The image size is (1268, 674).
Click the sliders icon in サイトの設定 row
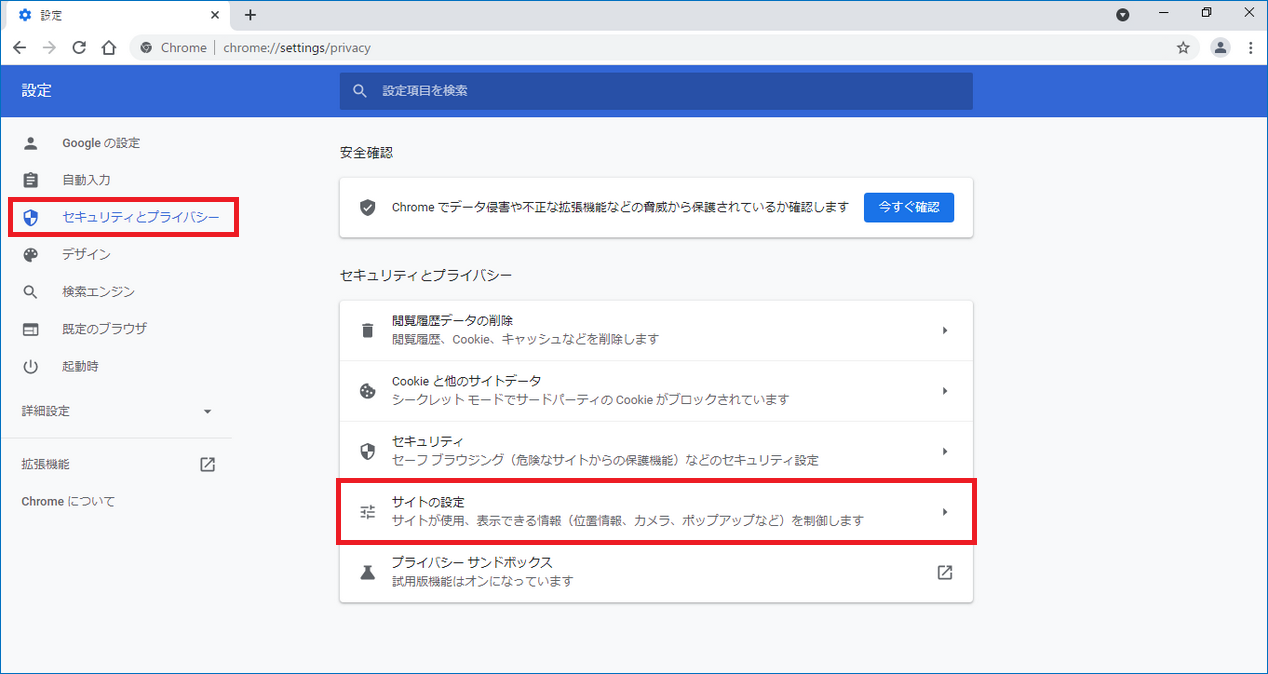(x=367, y=512)
